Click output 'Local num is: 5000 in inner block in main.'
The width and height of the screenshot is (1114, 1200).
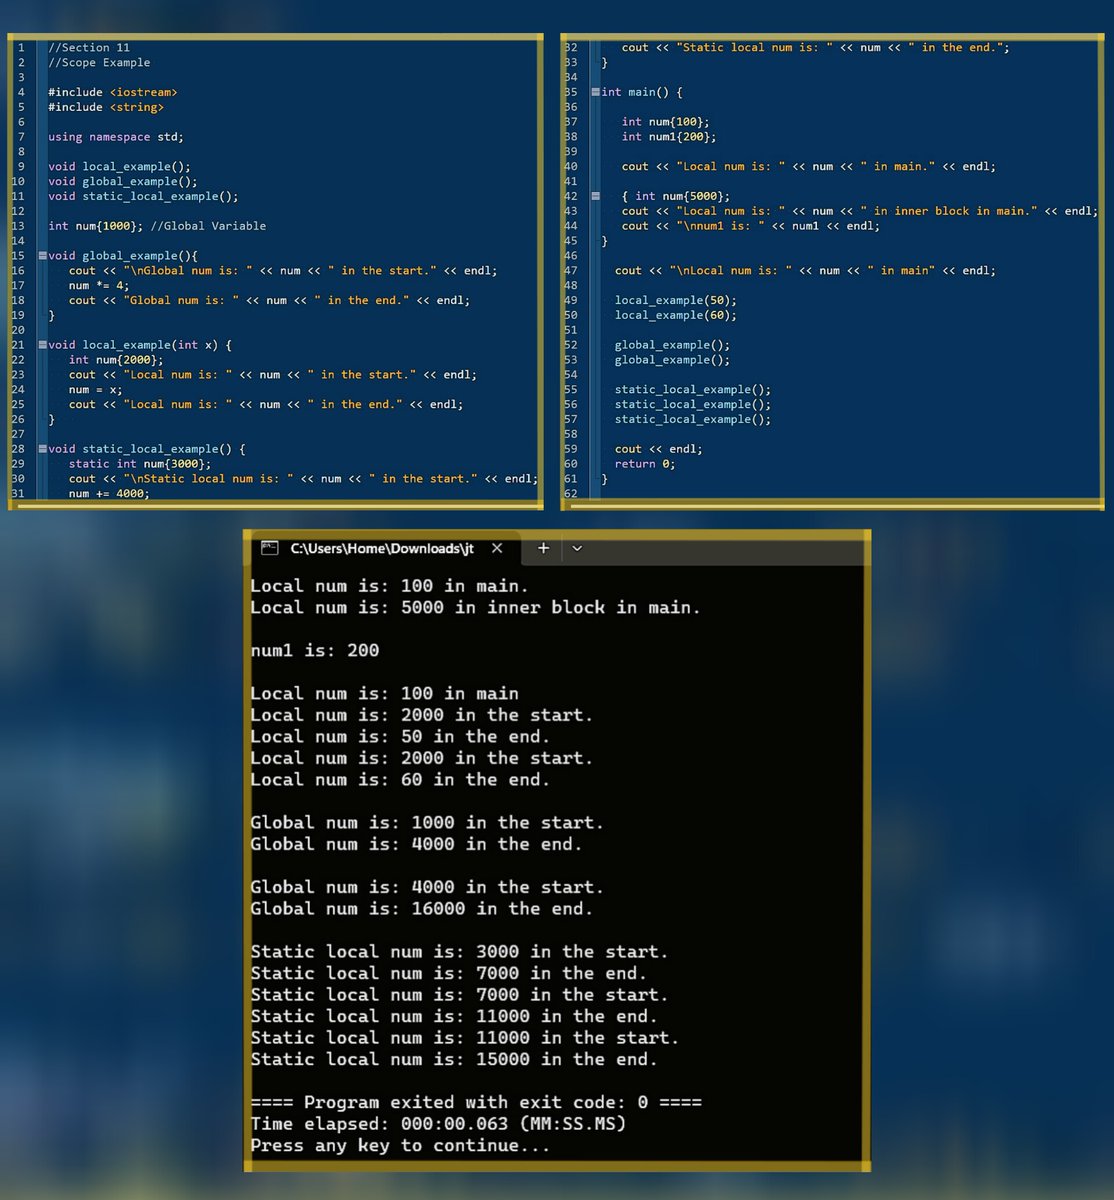(x=475, y=608)
